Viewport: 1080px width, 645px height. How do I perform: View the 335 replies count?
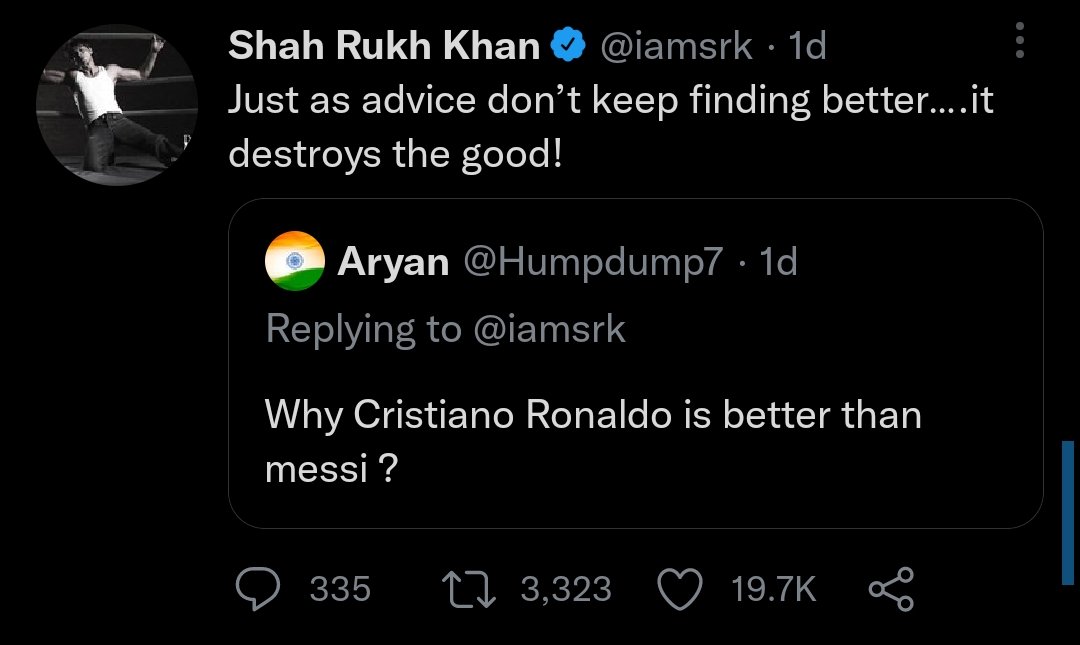pos(340,589)
